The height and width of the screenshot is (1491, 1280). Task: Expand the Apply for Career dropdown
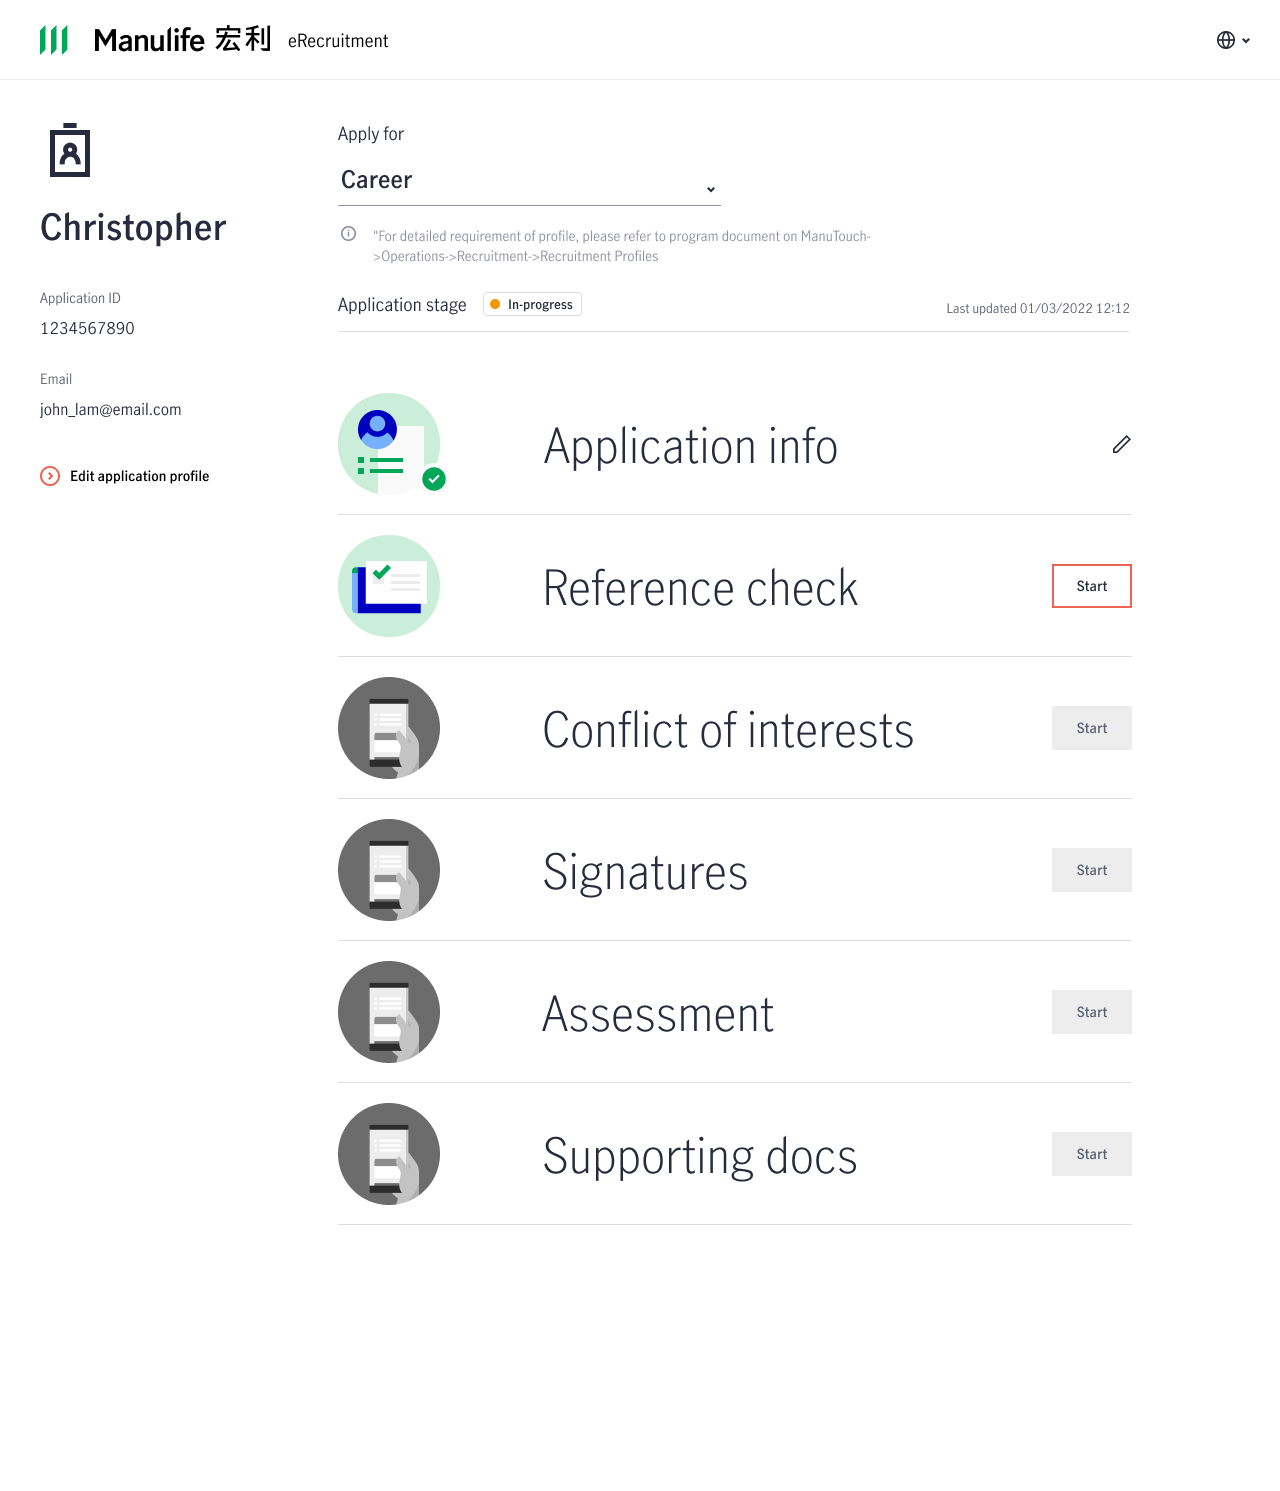[x=529, y=181]
